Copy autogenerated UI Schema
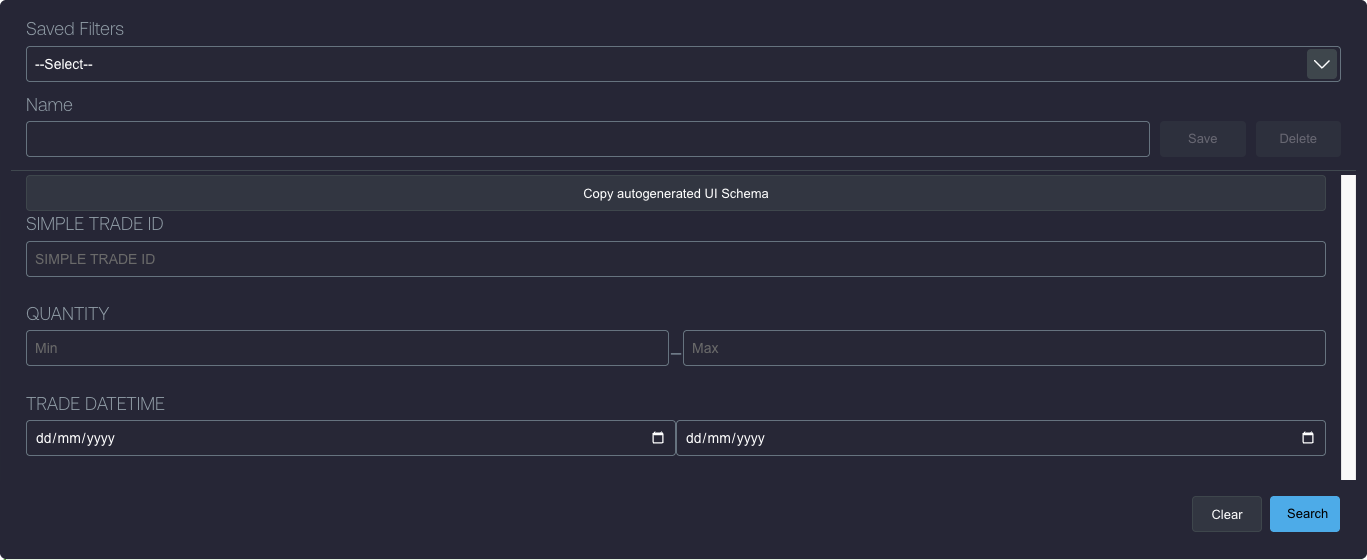This screenshot has height=560, width=1367. (675, 193)
